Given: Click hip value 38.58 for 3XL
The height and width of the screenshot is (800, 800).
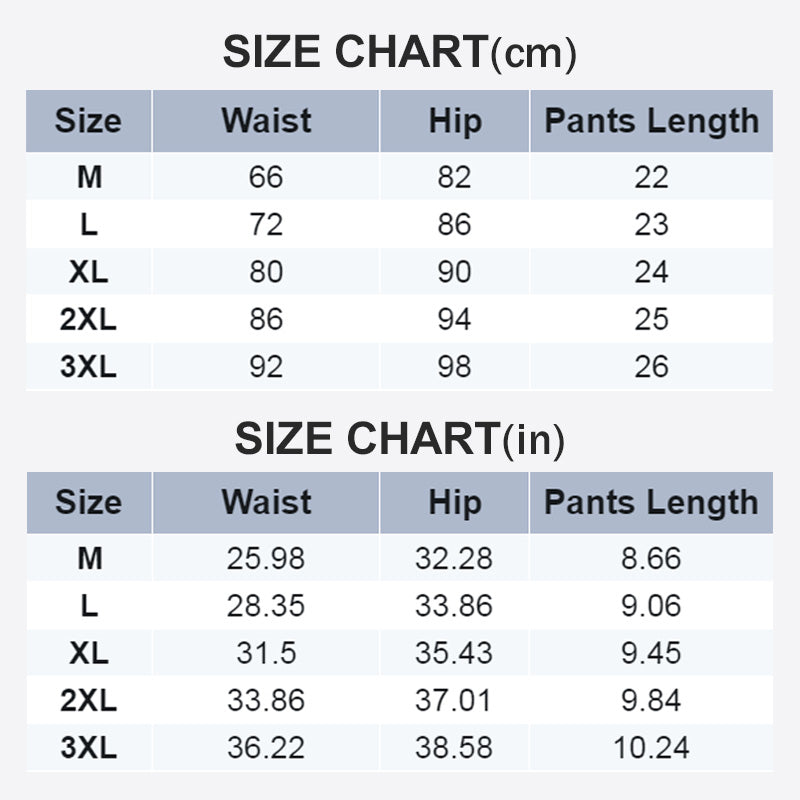Looking at the screenshot, I should (454, 748).
